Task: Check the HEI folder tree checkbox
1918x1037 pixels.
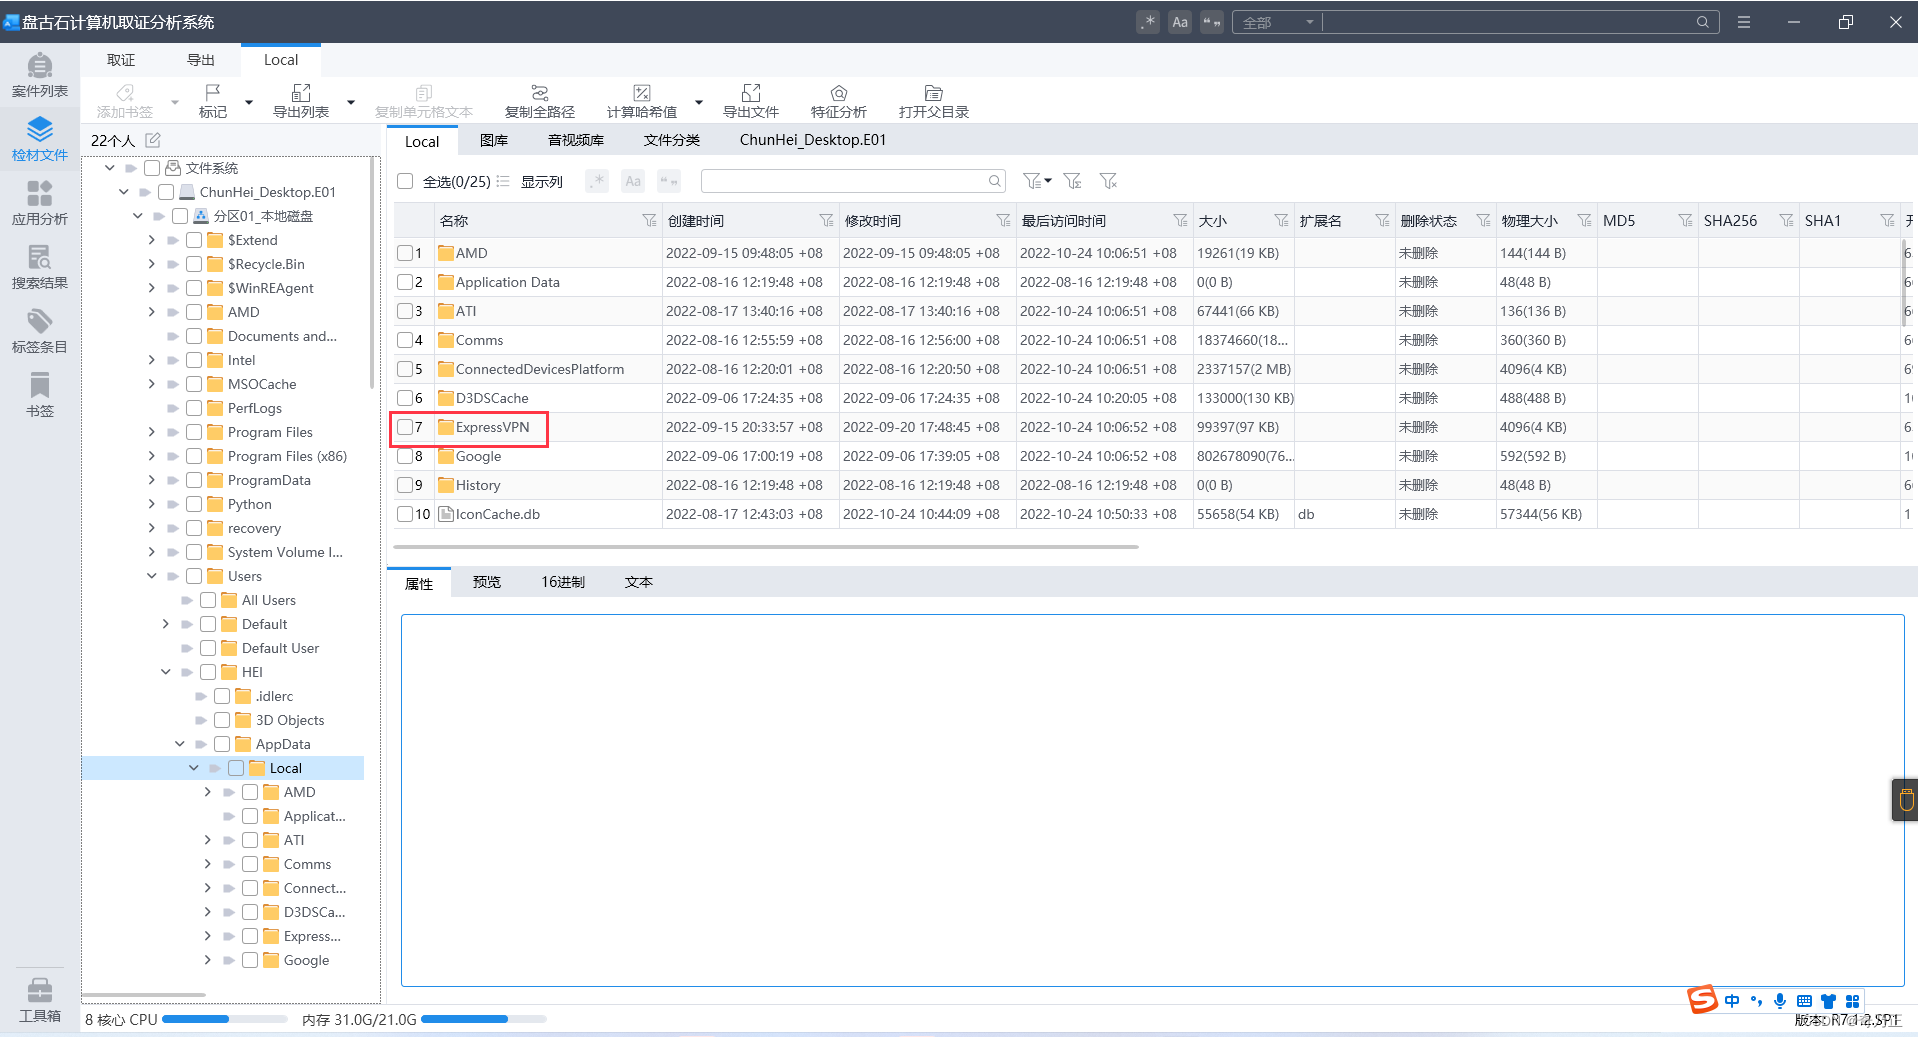Action: (x=208, y=672)
